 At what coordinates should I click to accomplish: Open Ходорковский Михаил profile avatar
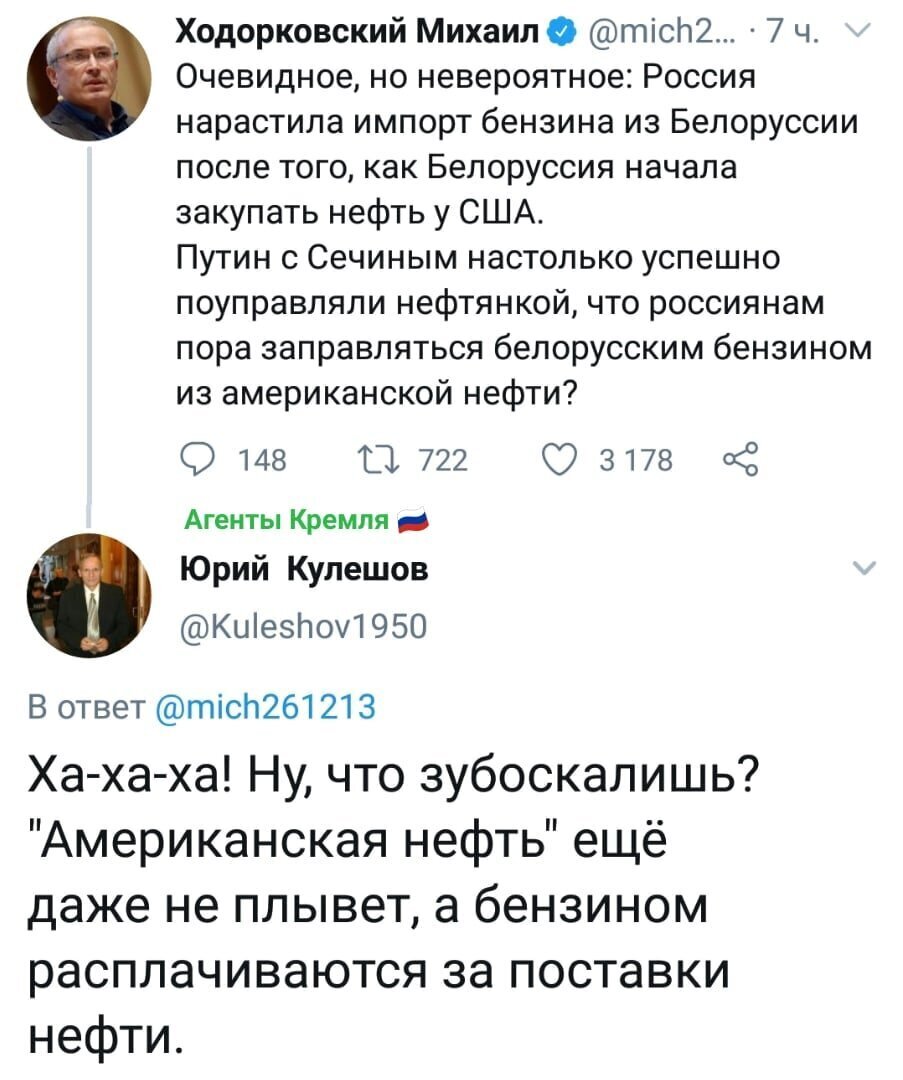[88, 78]
